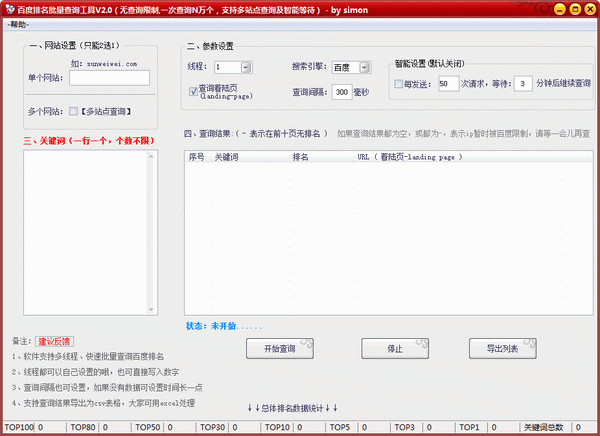600x436 pixels.
Task: Click the TOP5 status bar entry
Action: point(340,427)
